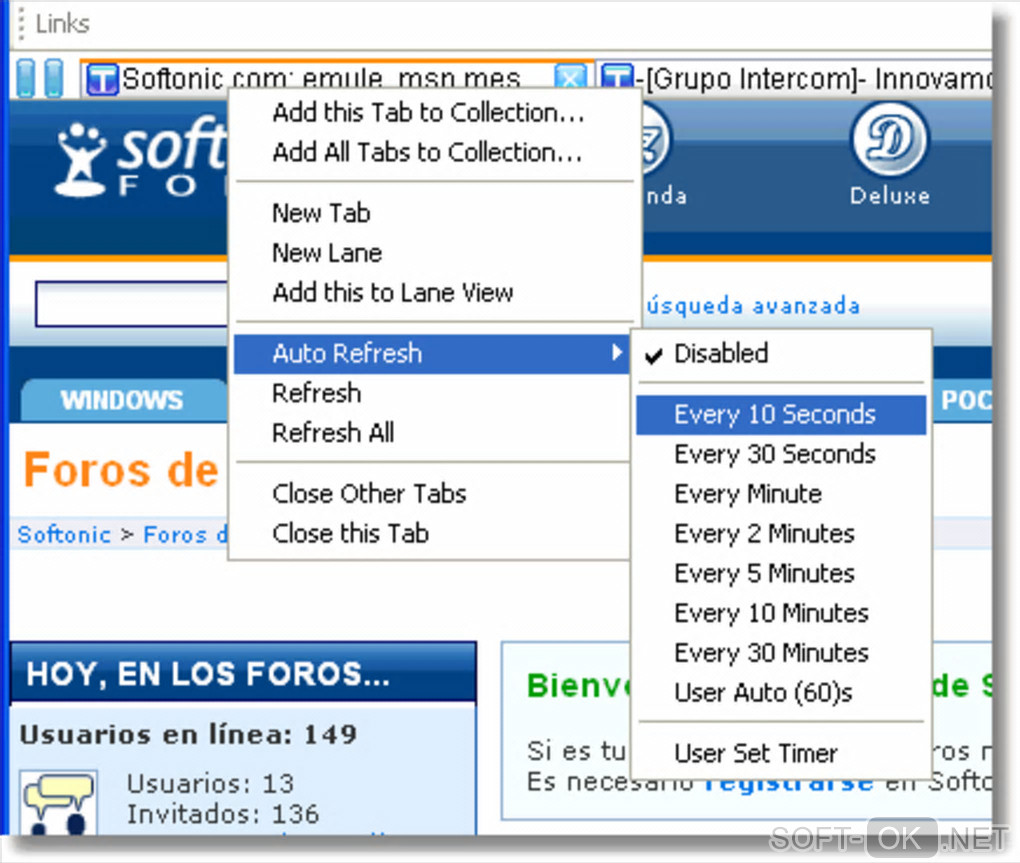1020x863 pixels.
Task: Open the WINDOWS category tab
Action: click(122, 399)
